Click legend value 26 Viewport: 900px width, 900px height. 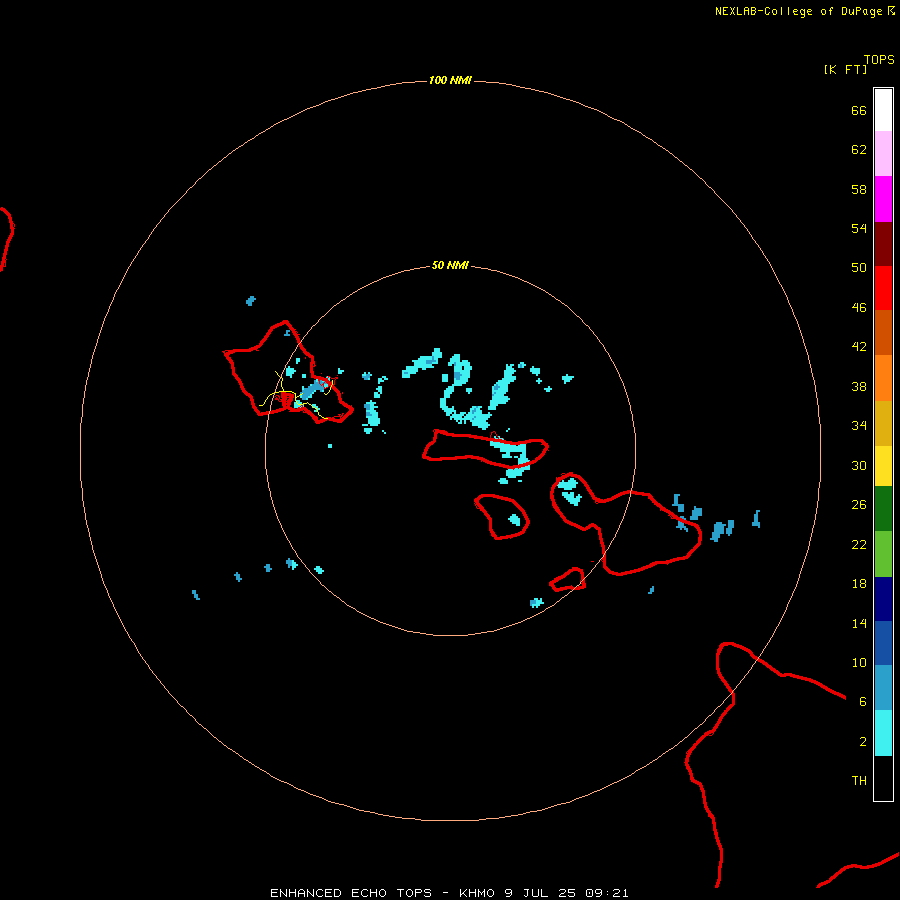859,505
